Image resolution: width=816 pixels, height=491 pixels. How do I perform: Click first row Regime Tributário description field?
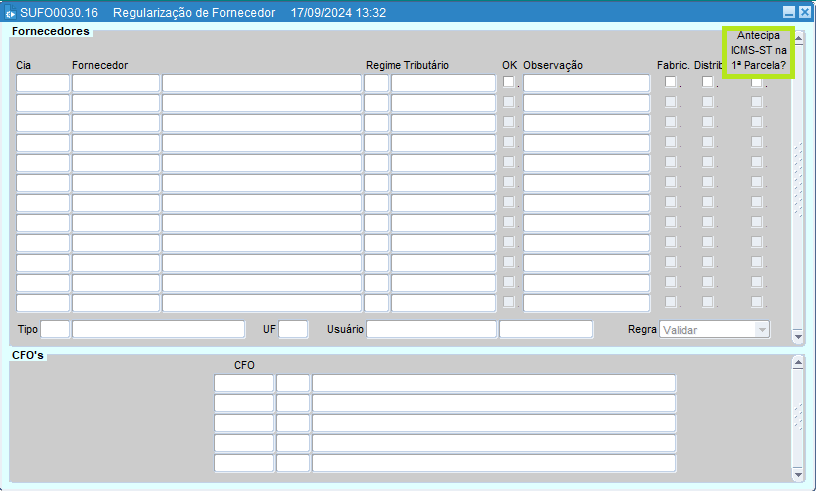coord(443,83)
